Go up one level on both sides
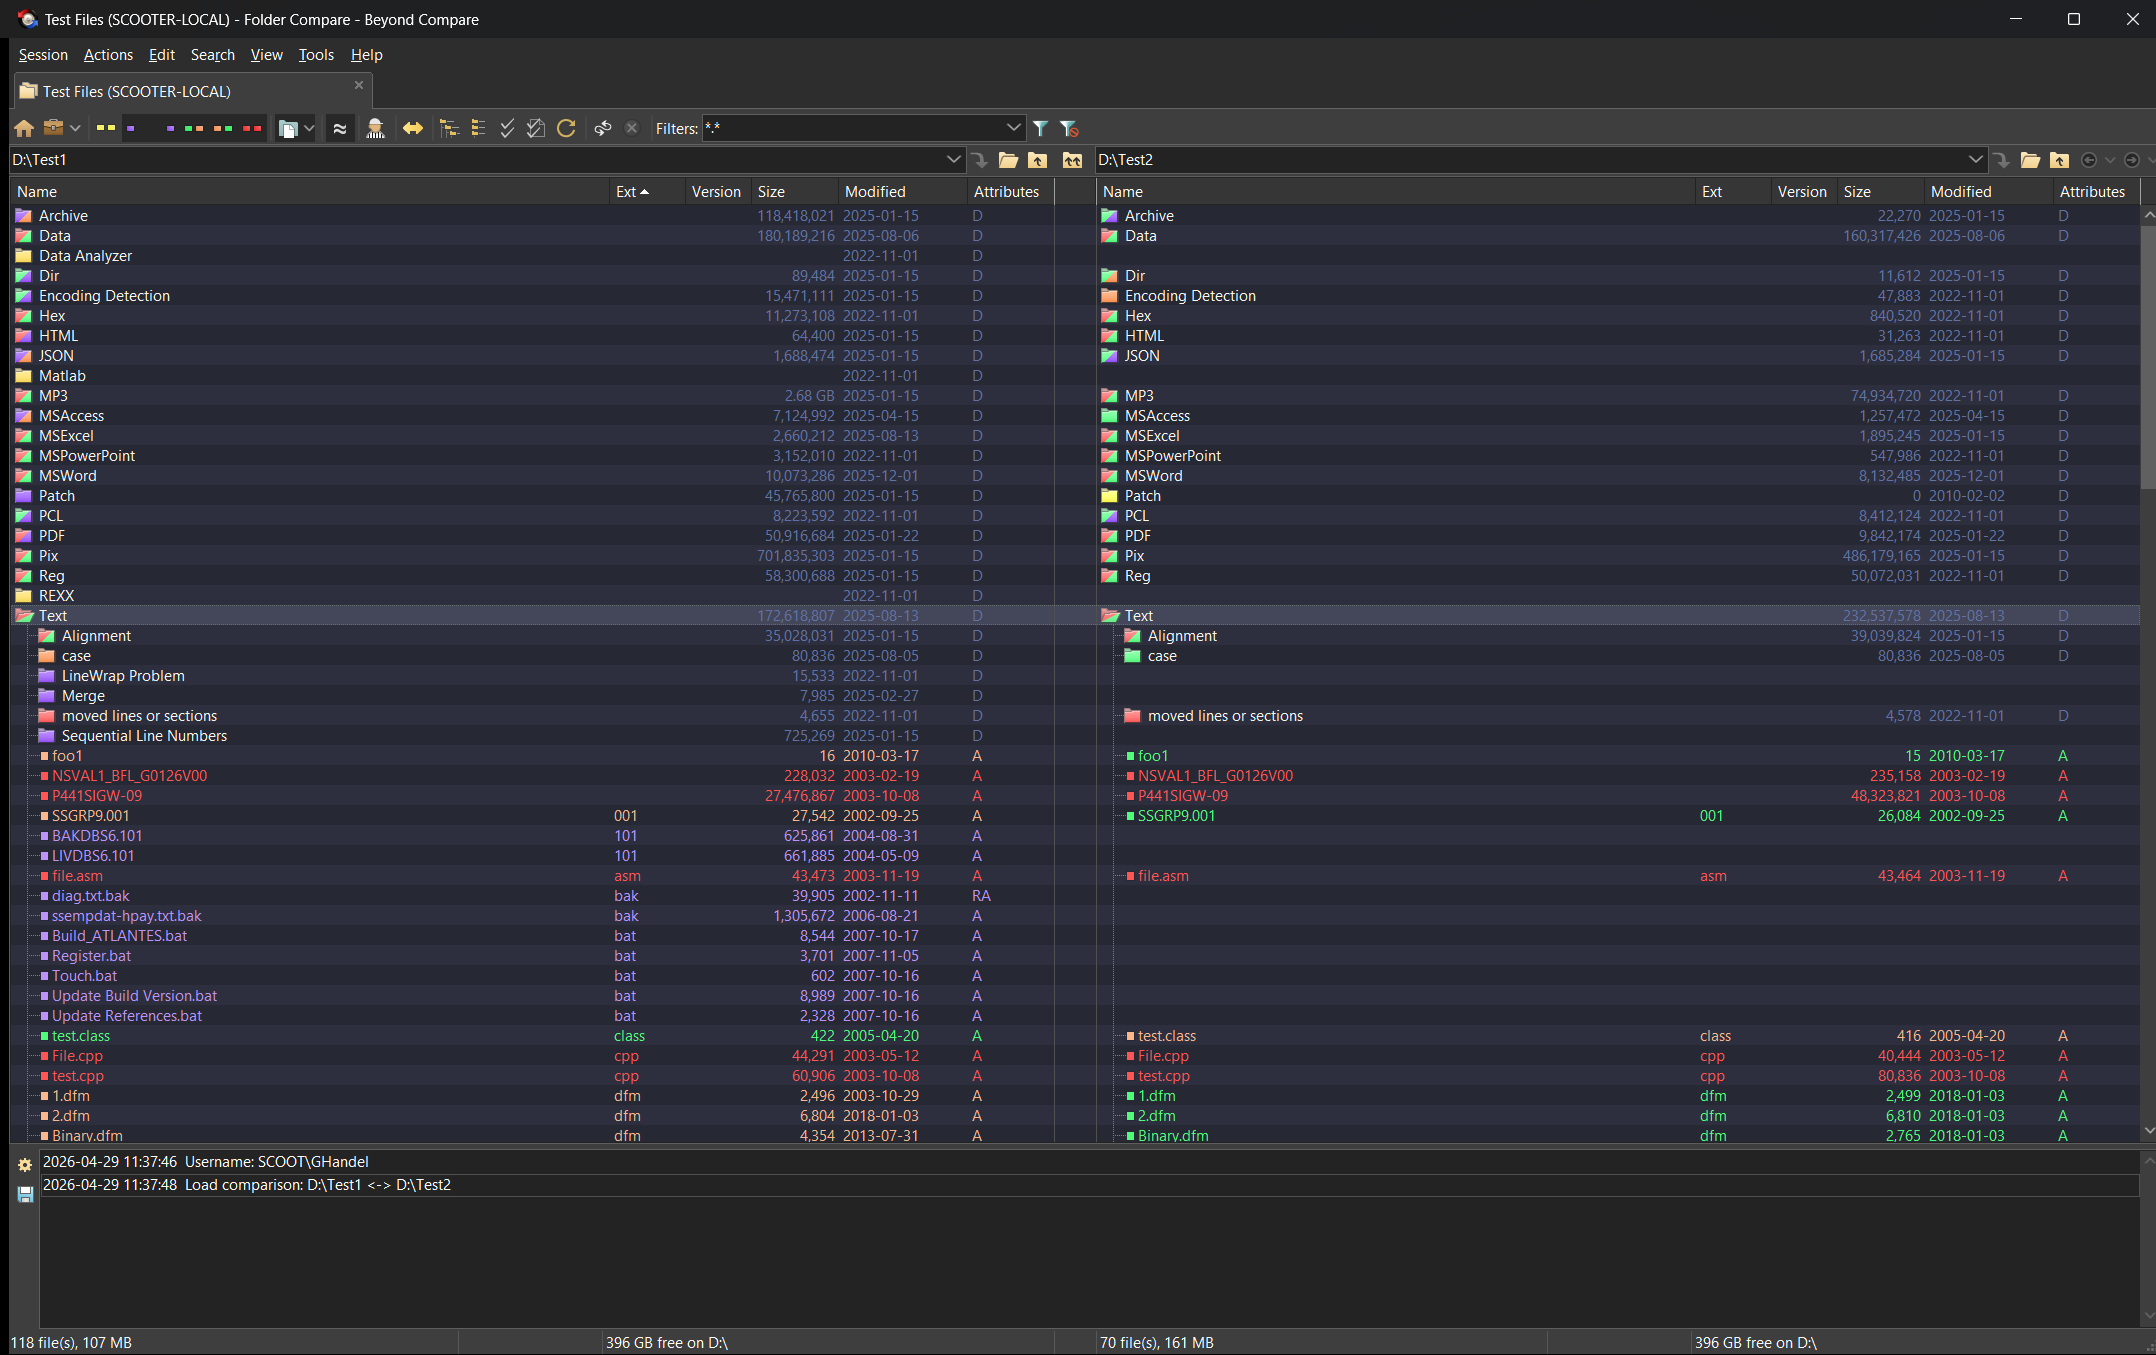This screenshot has height=1355, width=2156. 1072,160
